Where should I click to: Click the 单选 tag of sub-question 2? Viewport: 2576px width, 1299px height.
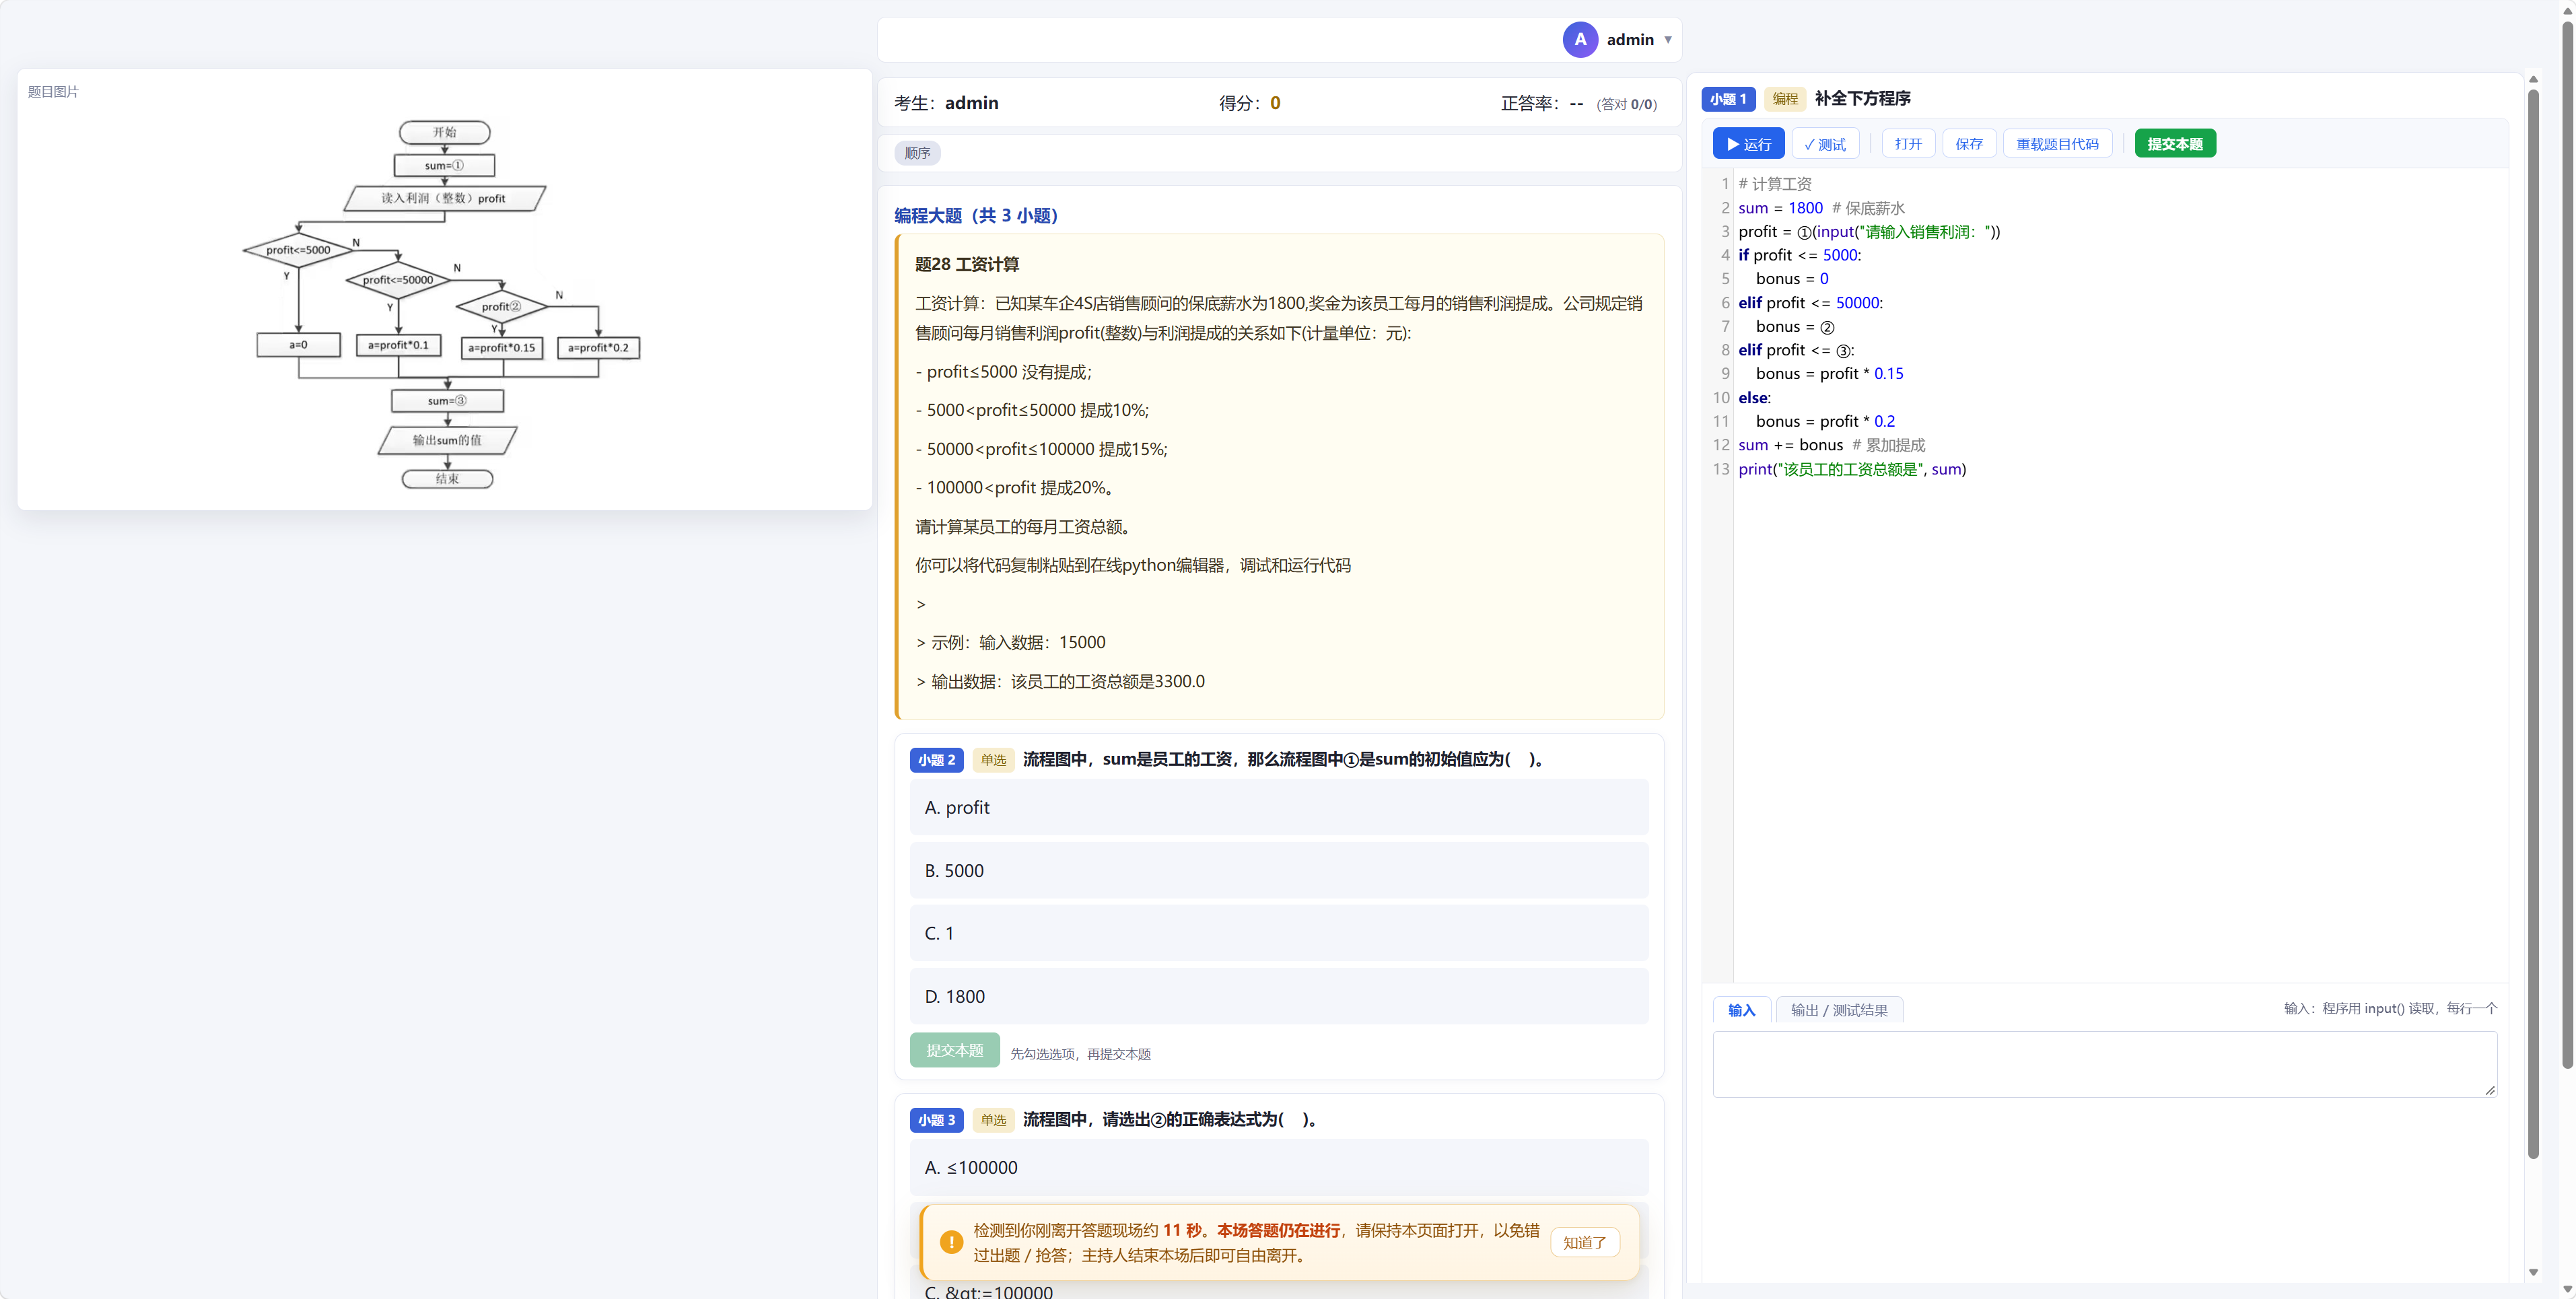[993, 760]
